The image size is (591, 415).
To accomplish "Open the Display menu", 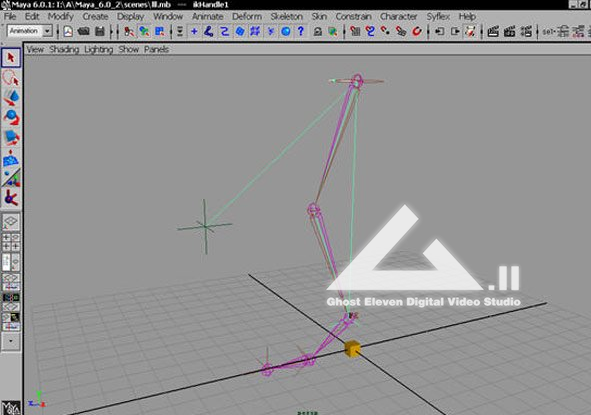I will click(x=130, y=17).
